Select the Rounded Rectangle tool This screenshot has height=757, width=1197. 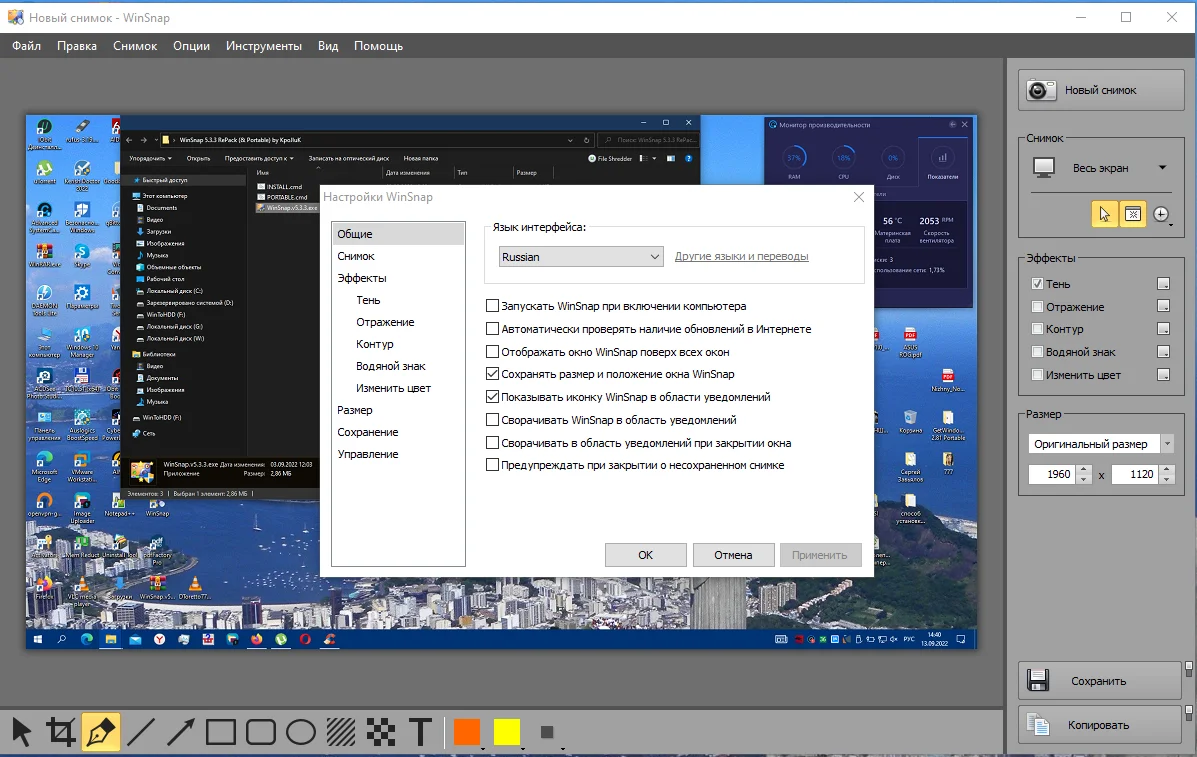click(x=260, y=733)
